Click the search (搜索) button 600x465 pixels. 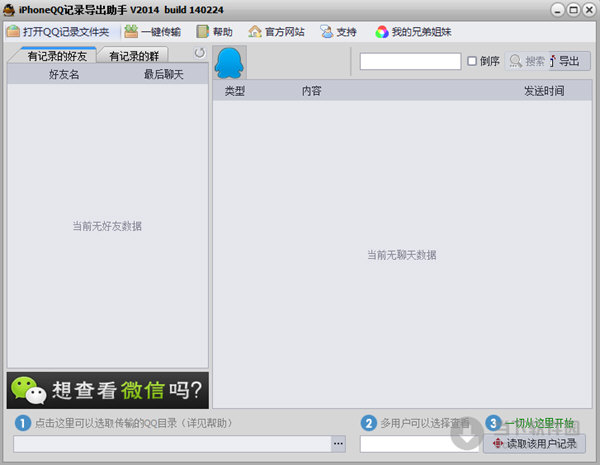pos(527,61)
